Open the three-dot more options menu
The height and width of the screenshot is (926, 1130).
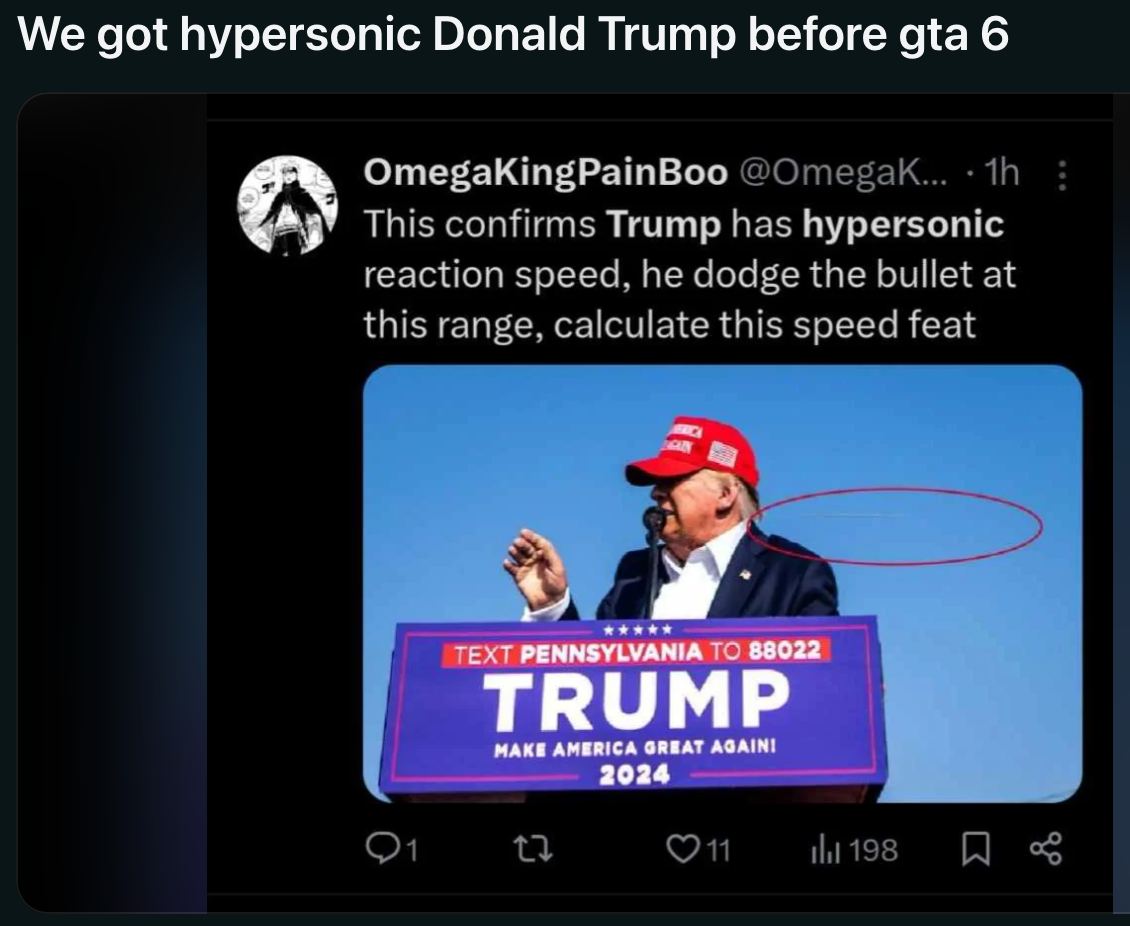point(1061,175)
